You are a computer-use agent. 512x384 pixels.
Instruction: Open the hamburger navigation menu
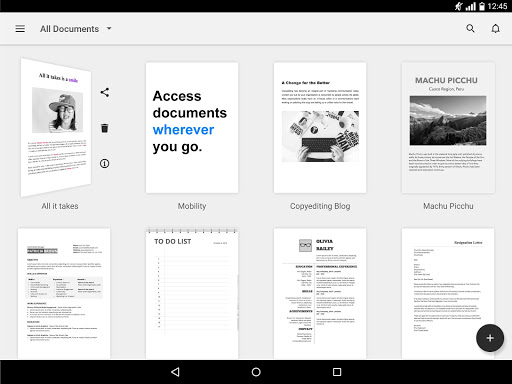click(20, 29)
